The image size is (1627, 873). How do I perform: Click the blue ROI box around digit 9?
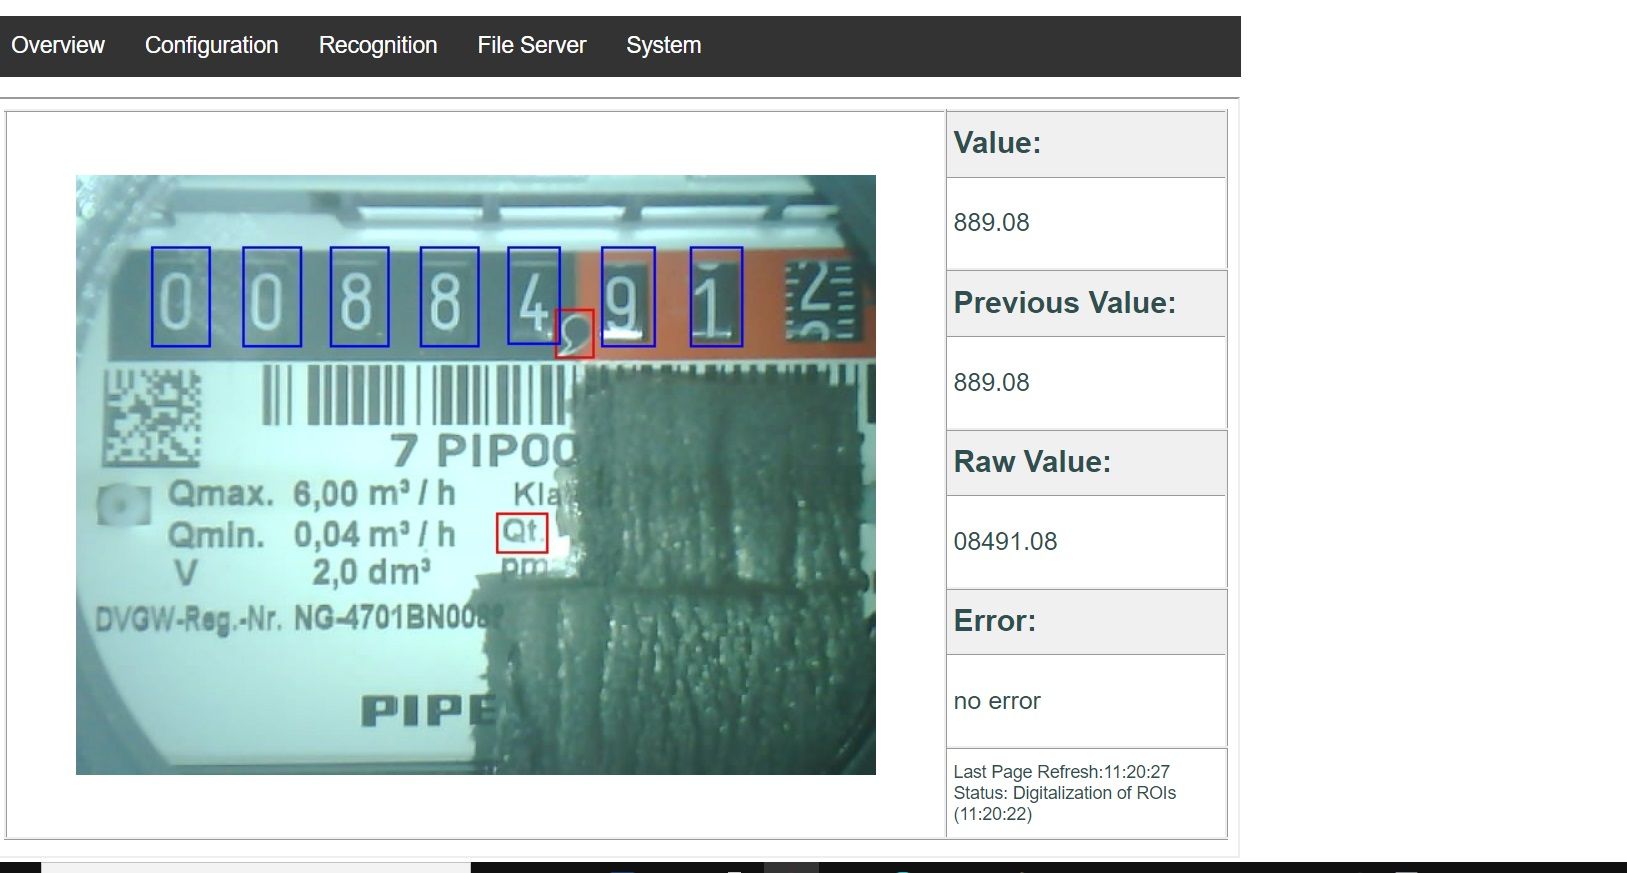[x=628, y=296]
